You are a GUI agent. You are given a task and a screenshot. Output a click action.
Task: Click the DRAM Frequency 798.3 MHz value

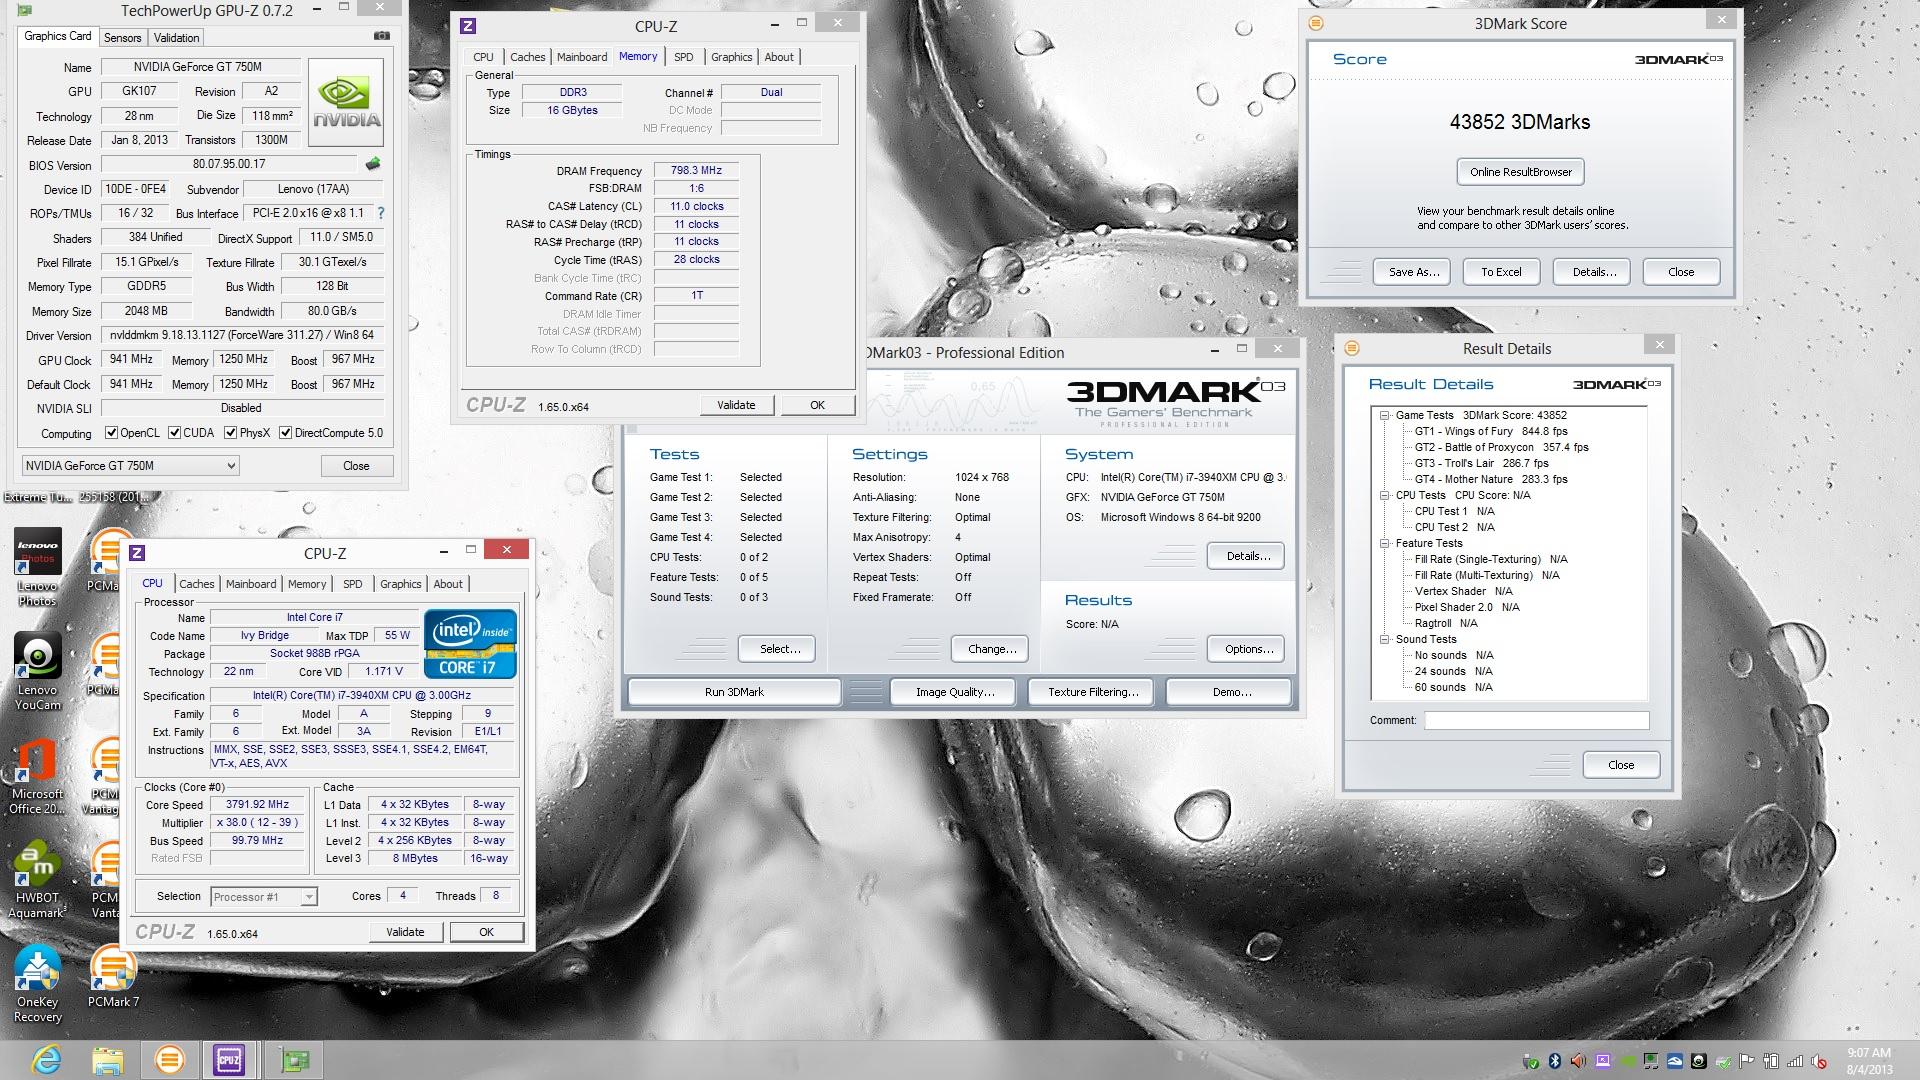click(x=696, y=170)
